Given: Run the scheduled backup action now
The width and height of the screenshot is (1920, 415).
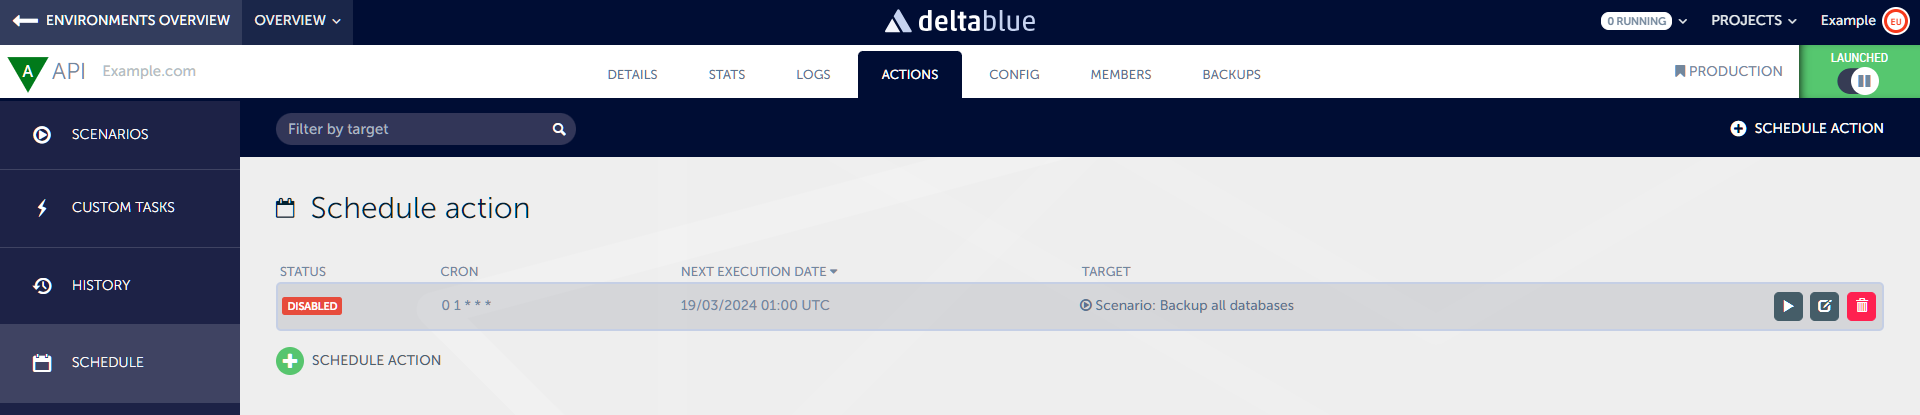Looking at the screenshot, I should [1788, 306].
